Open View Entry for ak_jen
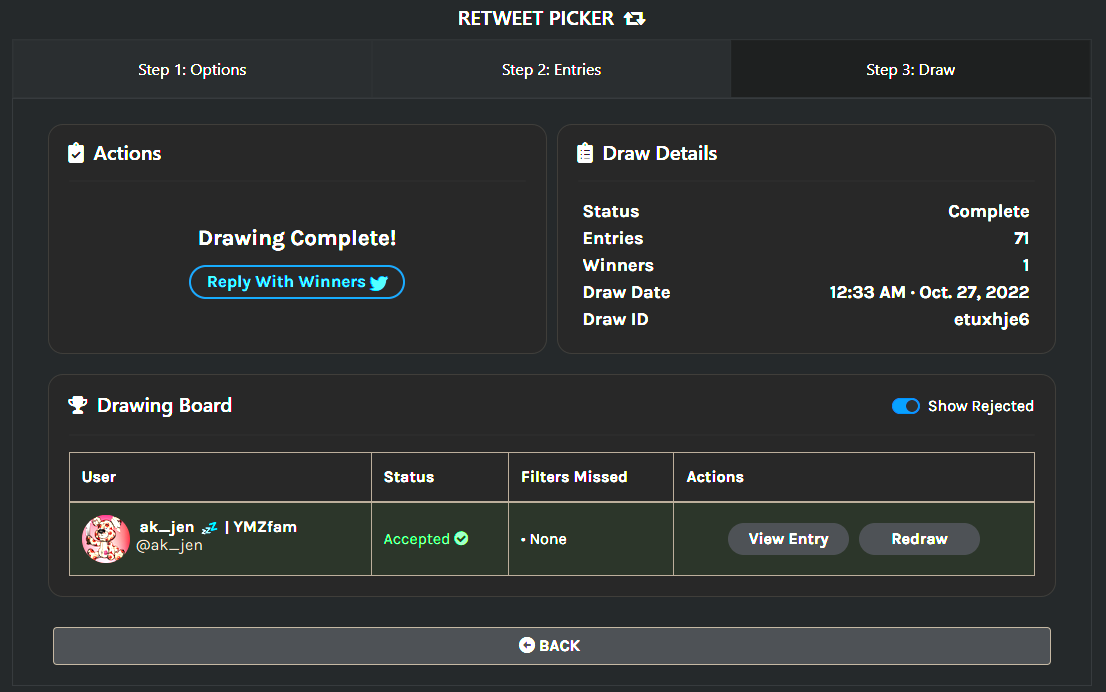Image resolution: width=1106 pixels, height=692 pixels. 788,539
